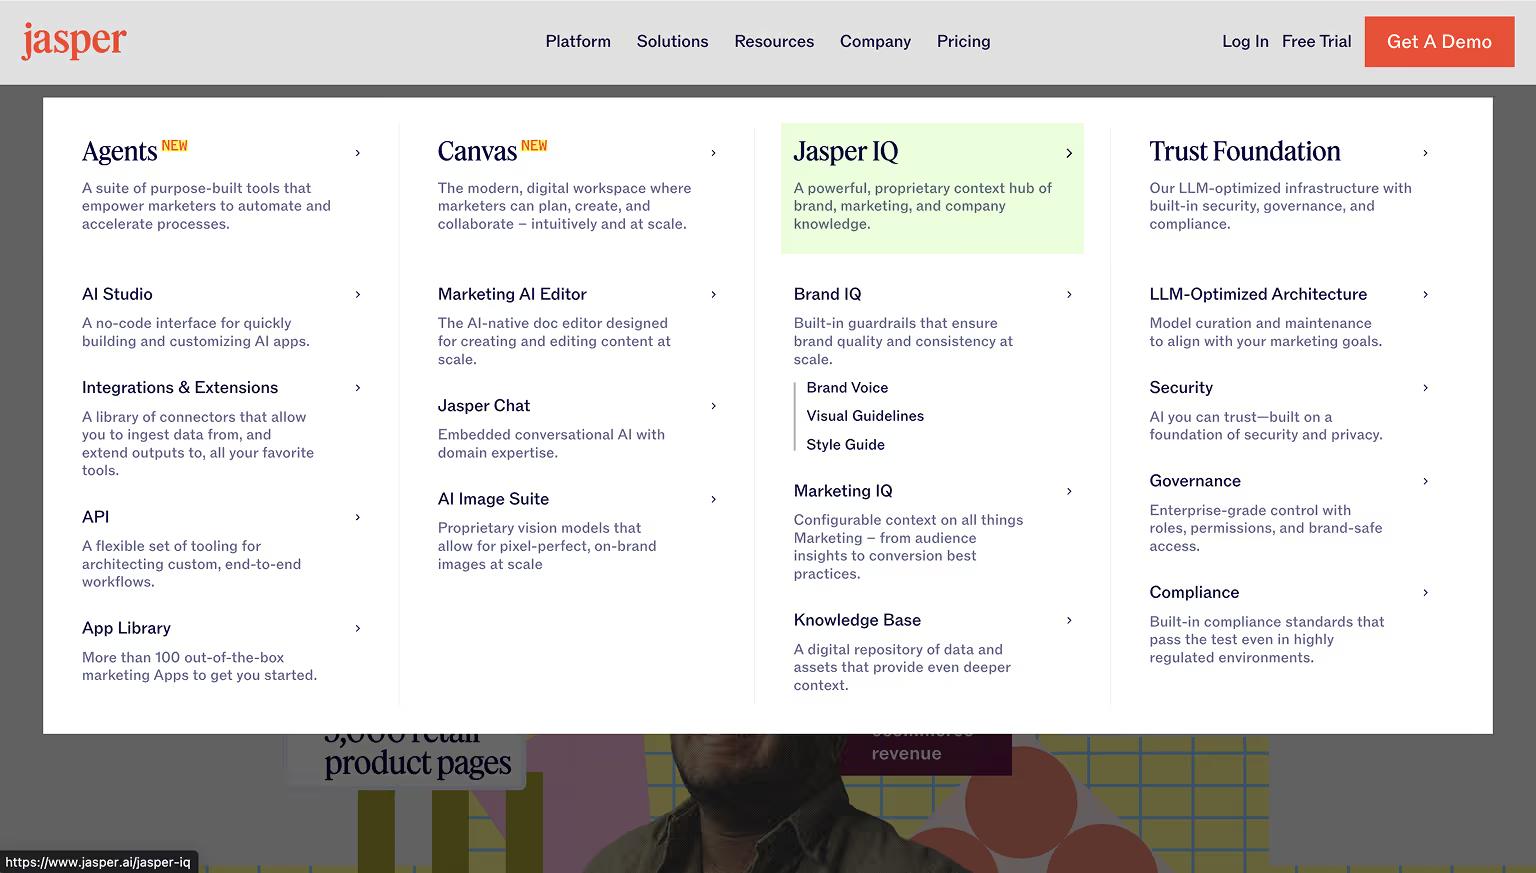Open the Brand IQ link
This screenshot has width=1536, height=873.
coord(827,294)
